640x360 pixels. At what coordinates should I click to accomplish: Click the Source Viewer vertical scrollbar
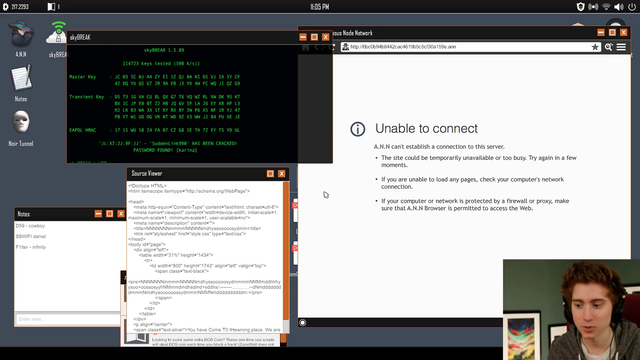click(286, 251)
